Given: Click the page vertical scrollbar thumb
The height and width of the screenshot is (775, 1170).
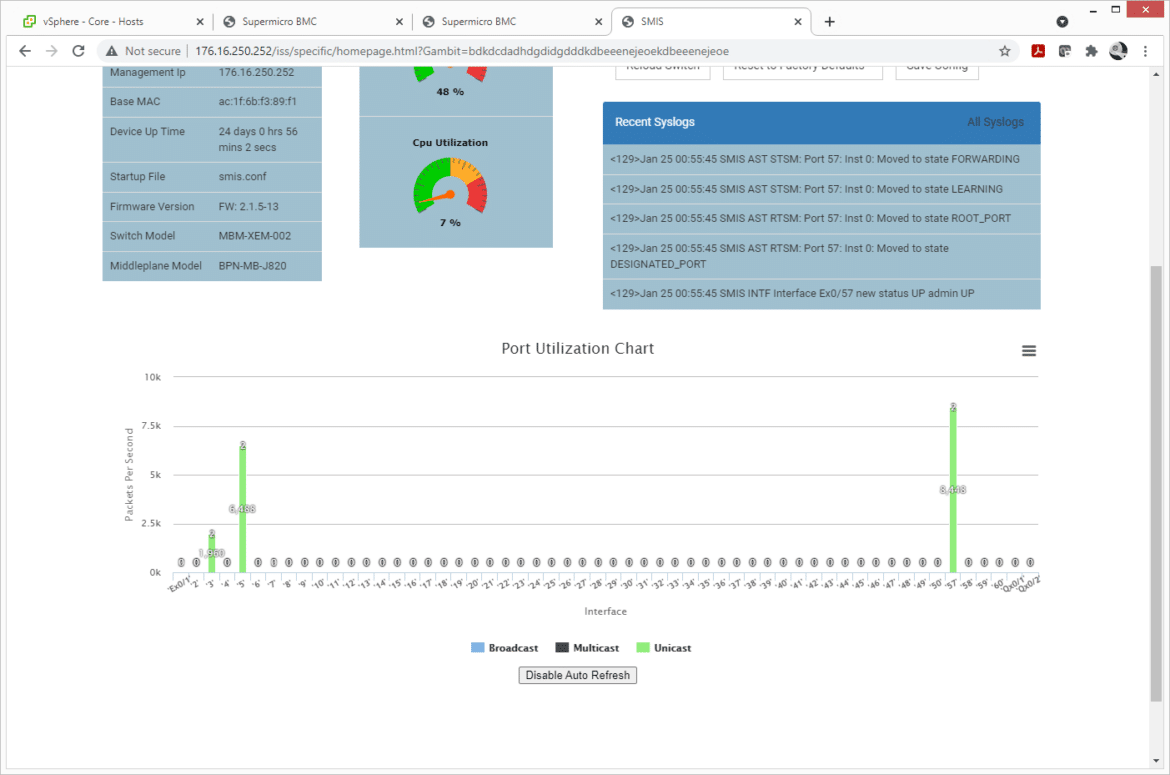Looking at the screenshot, I should point(1155,483).
